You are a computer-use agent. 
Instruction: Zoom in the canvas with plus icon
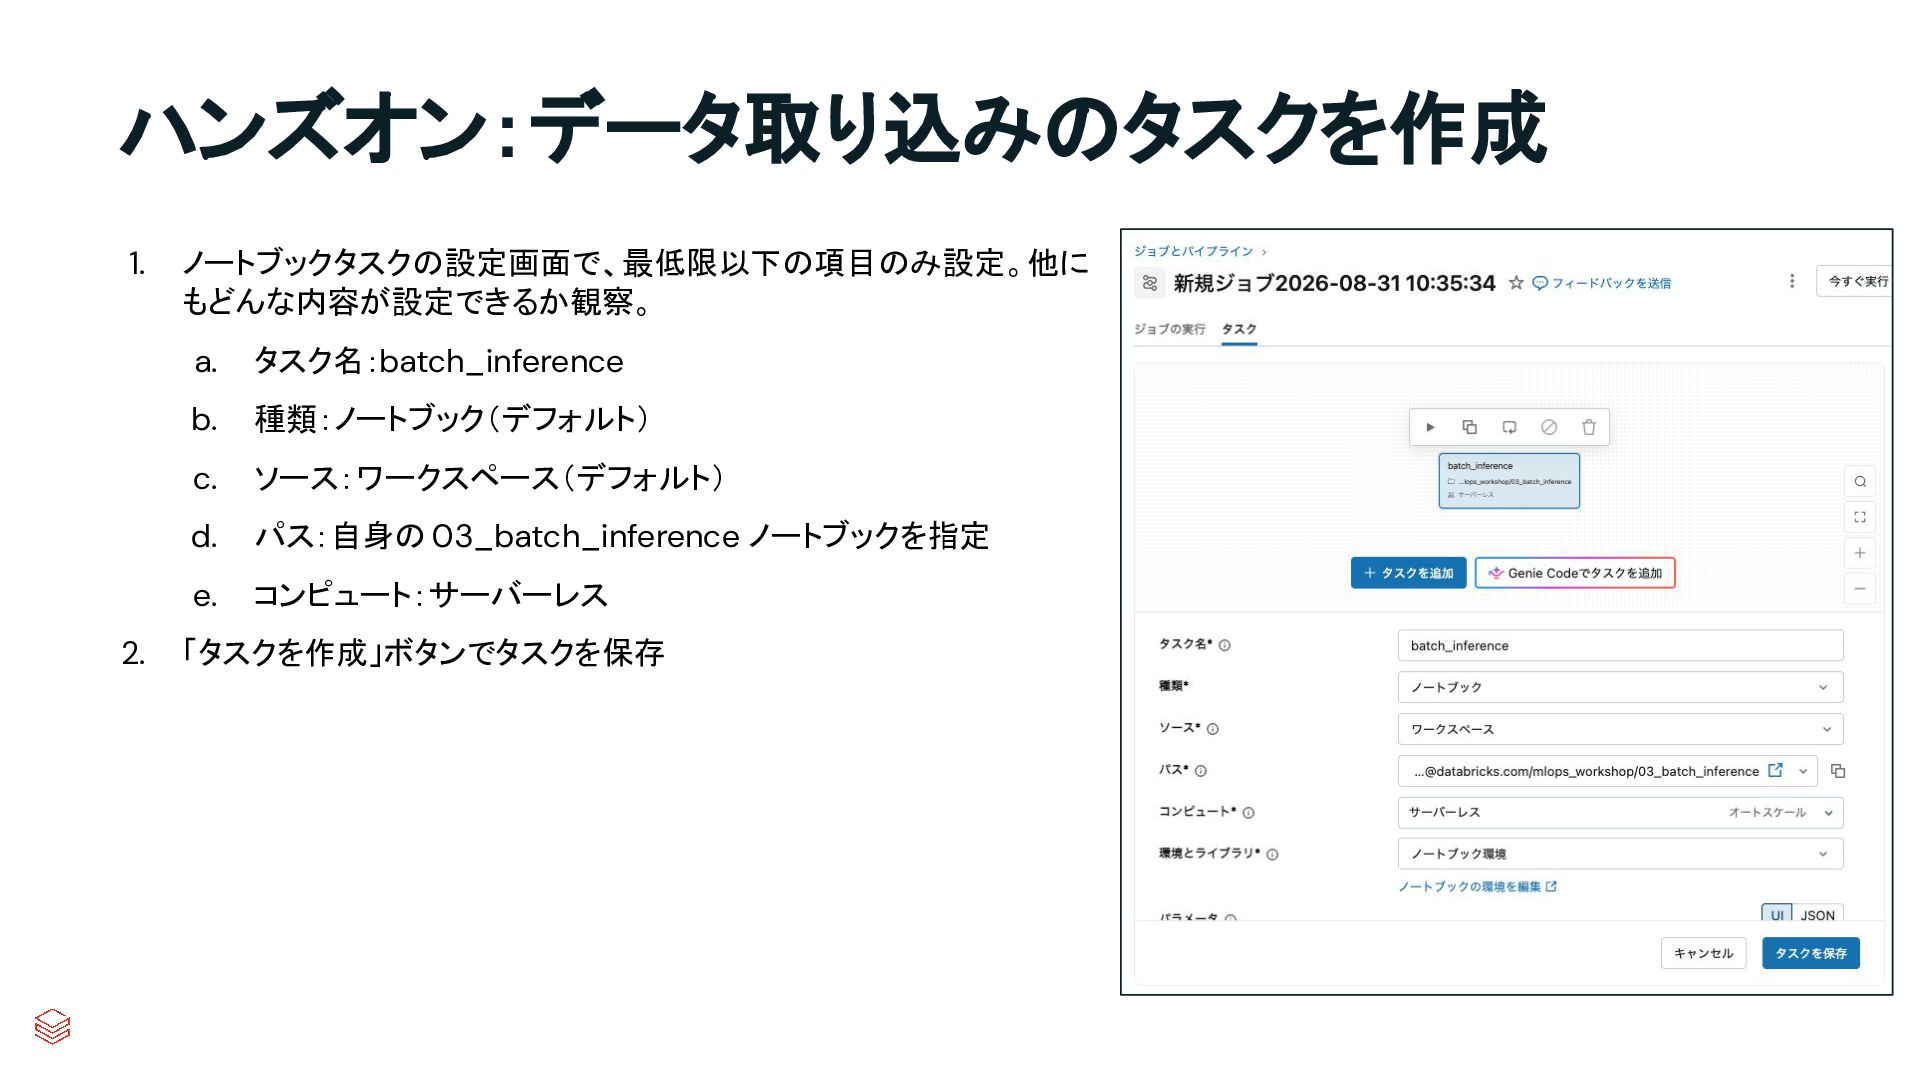tap(1860, 553)
